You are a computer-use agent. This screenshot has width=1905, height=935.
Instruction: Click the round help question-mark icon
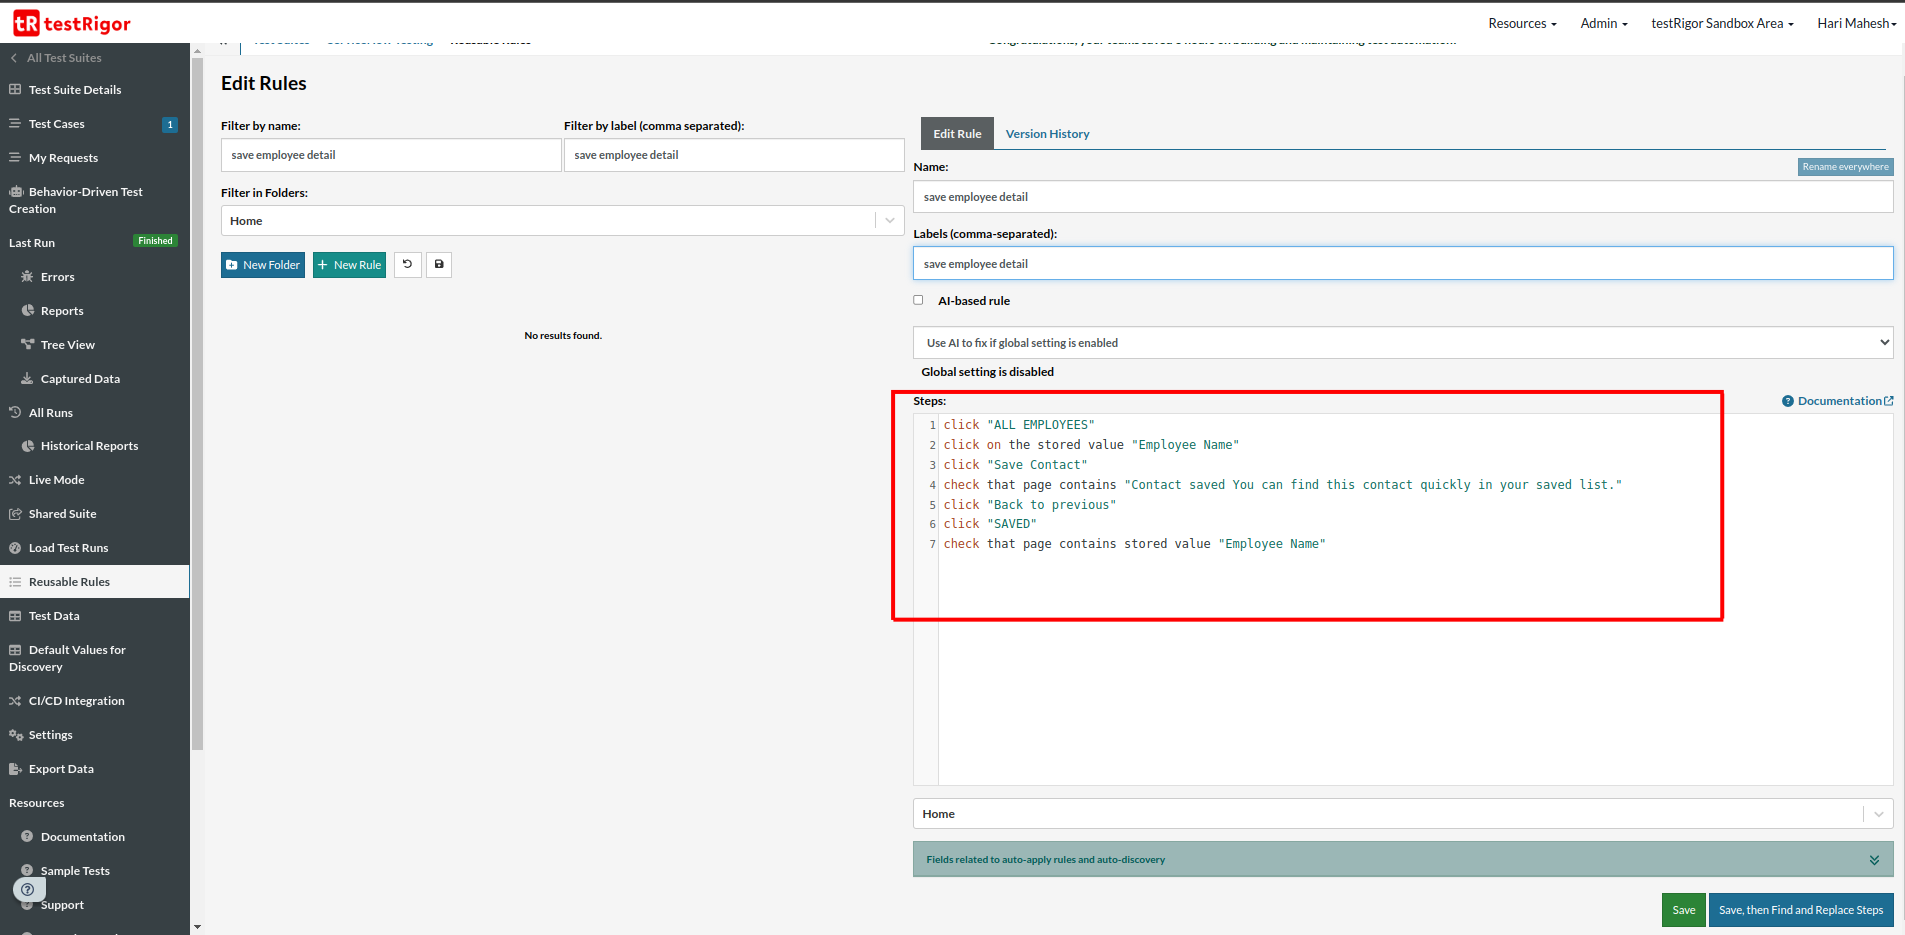28,889
